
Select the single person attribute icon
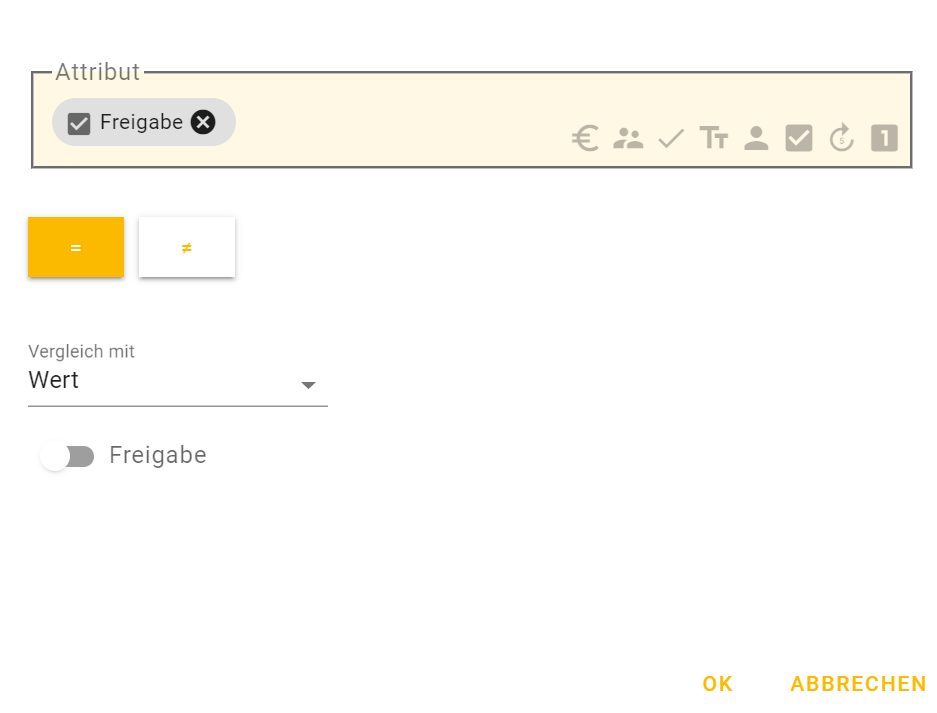click(x=756, y=138)
